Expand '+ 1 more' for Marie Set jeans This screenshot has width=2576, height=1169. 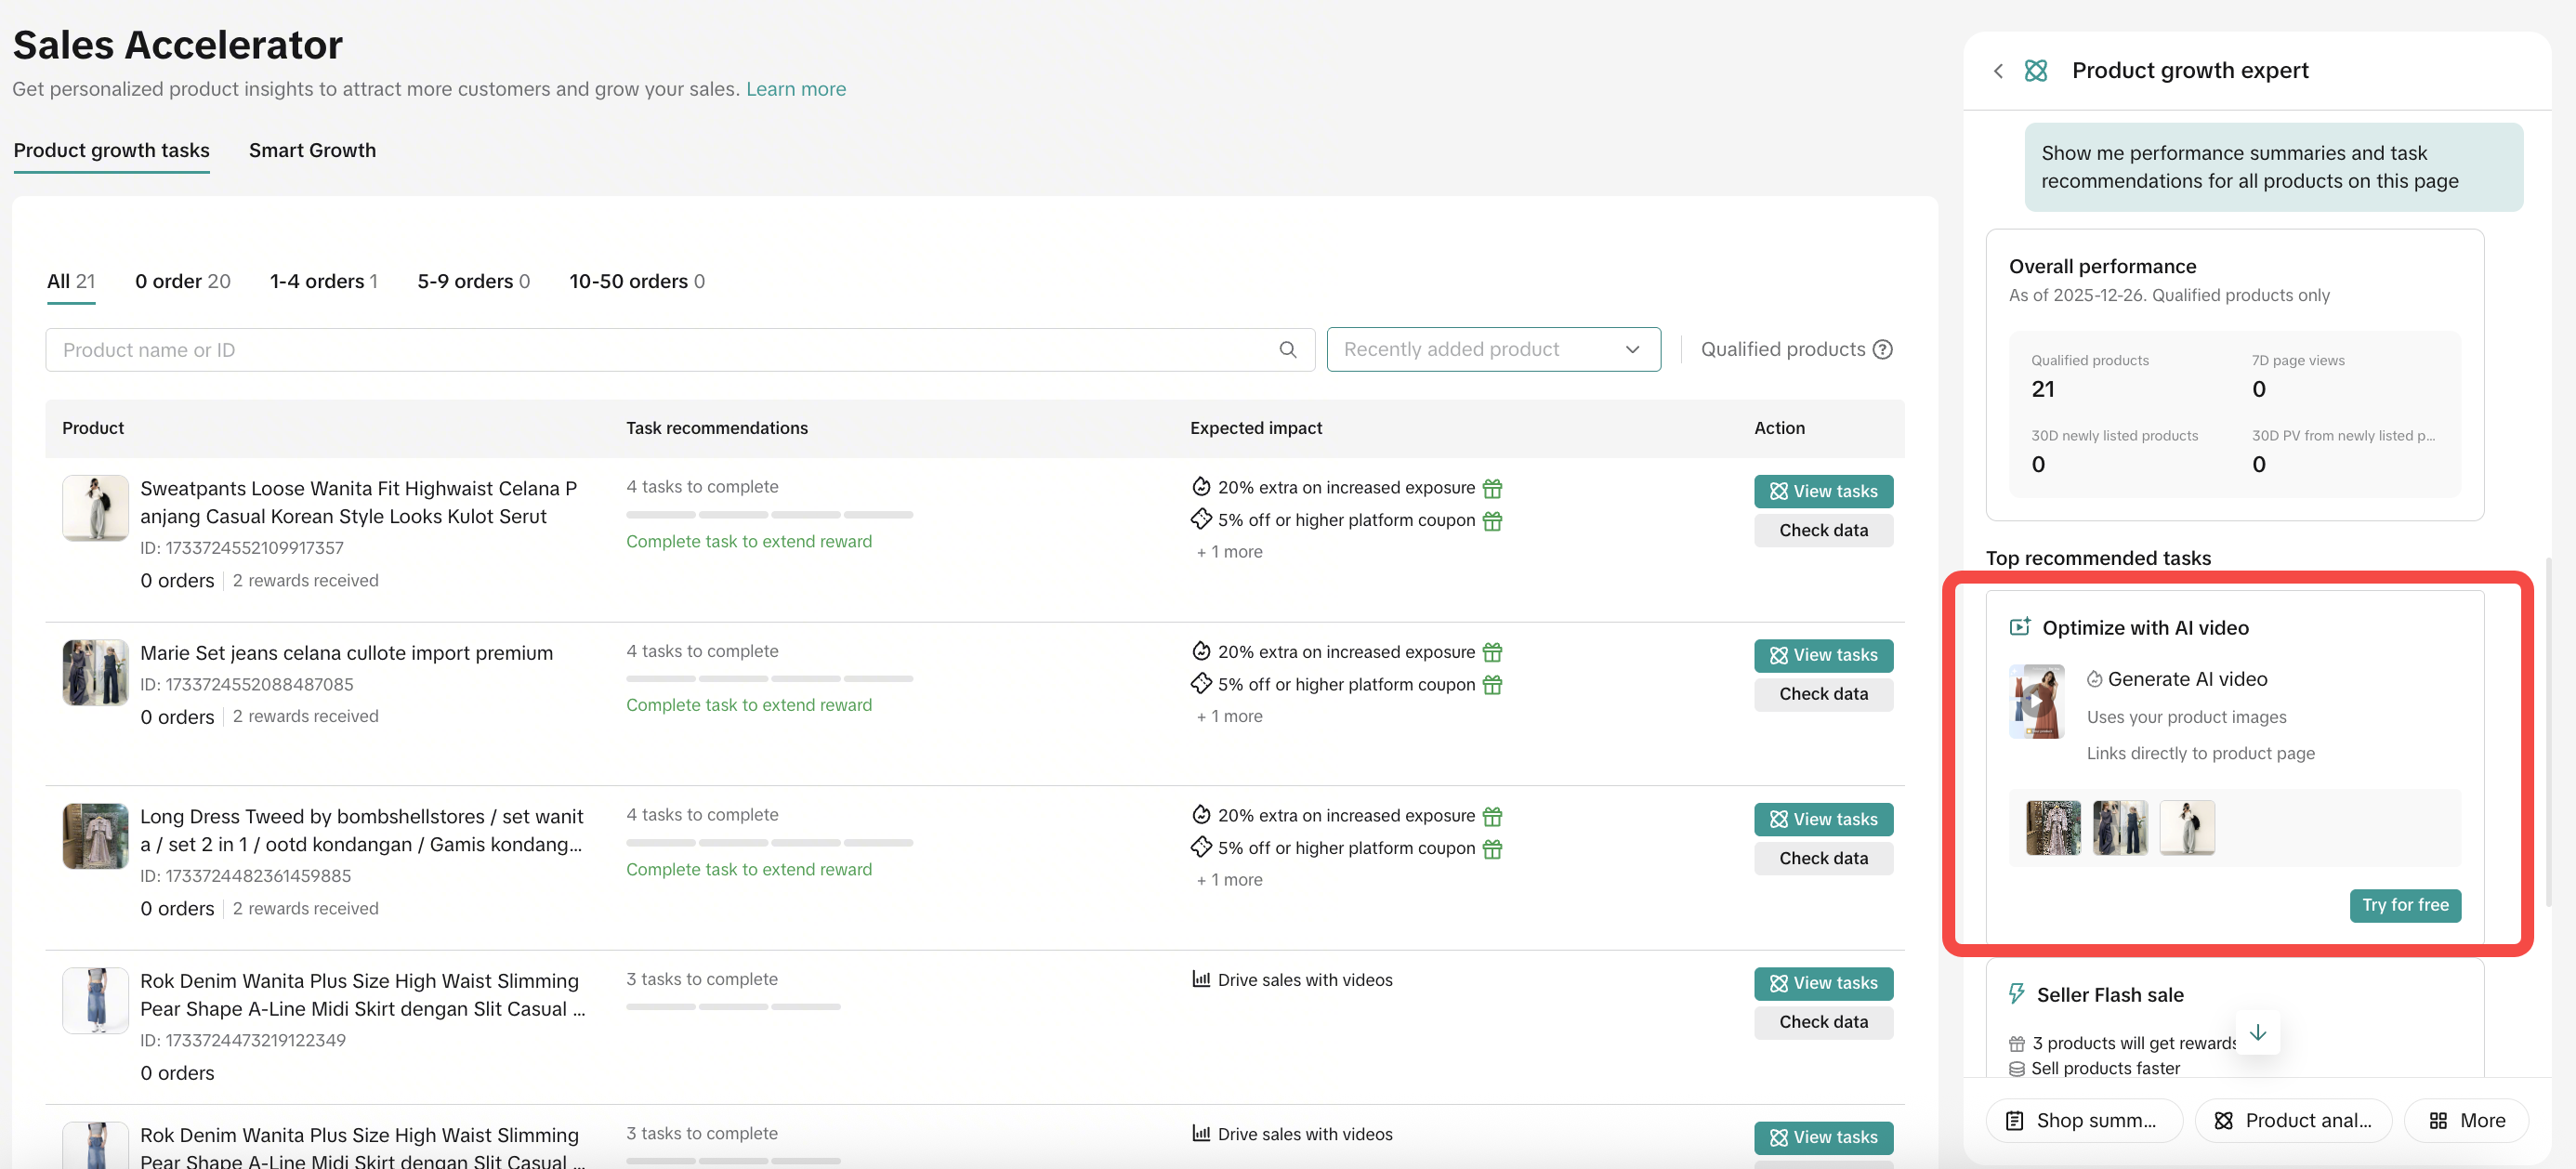(1229, 716)
